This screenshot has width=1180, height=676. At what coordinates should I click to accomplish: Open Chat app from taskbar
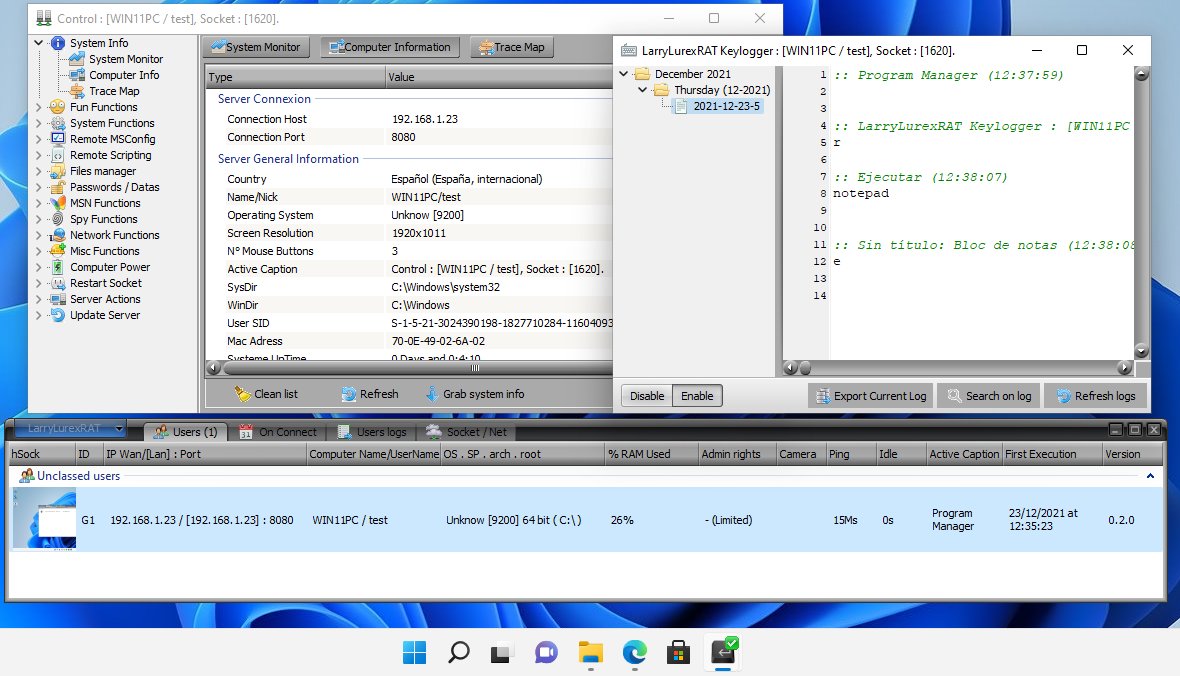coord(546,652)
